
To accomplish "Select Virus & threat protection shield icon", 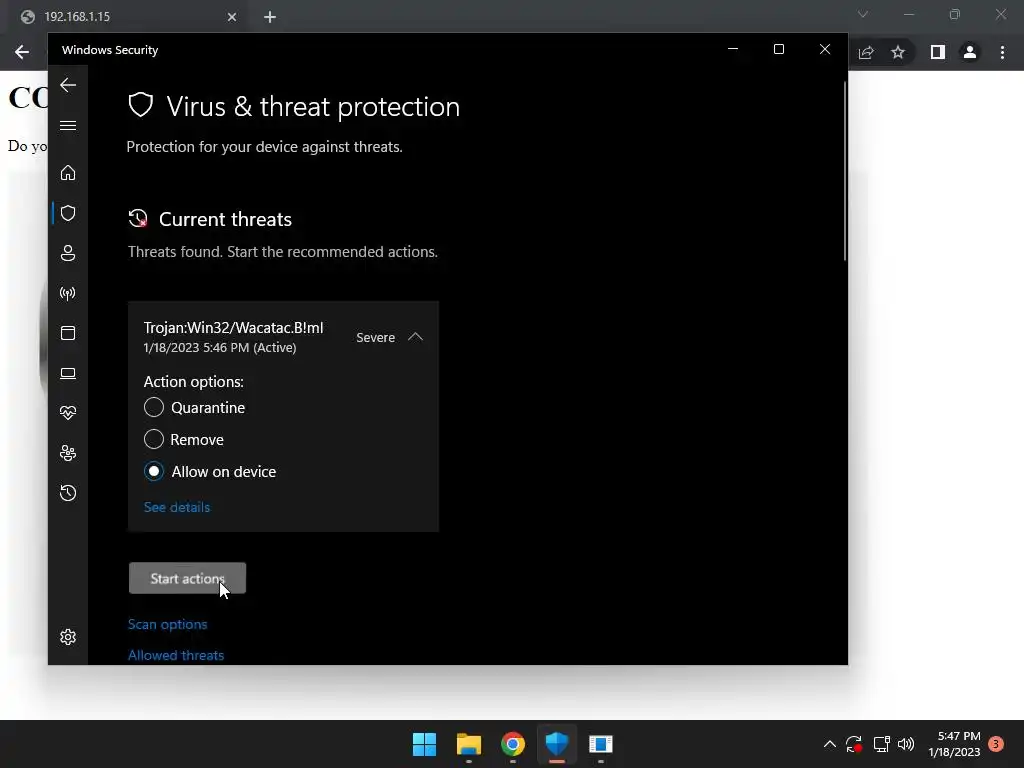I will (68, 213).
